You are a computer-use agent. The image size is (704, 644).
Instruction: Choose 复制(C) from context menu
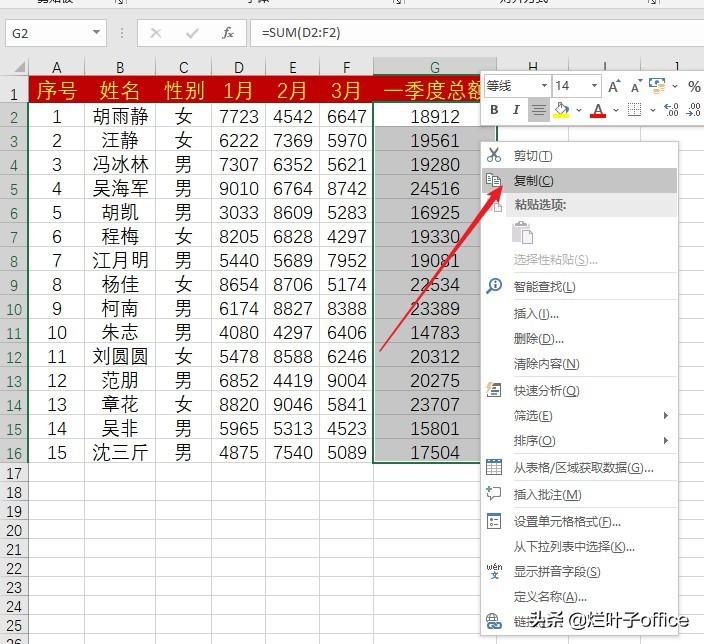579,181
